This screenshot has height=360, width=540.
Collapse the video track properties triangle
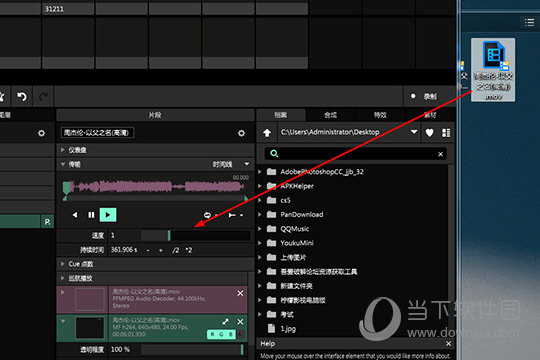62,321
